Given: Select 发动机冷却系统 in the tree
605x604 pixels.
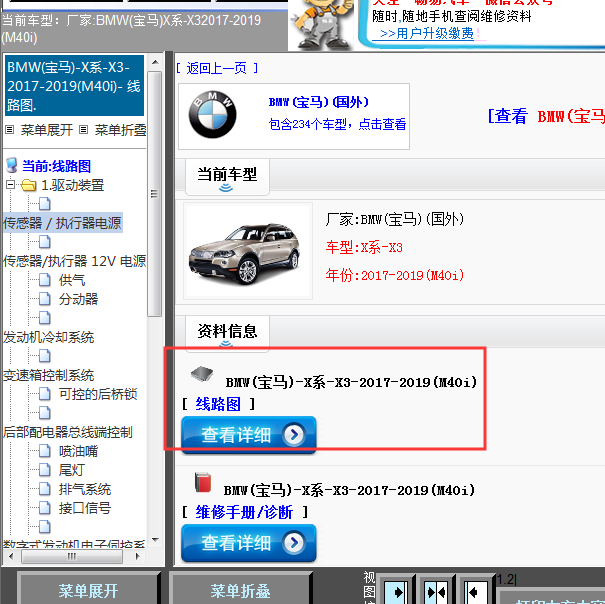Looking at the screenshot, I should coord(49,337).
